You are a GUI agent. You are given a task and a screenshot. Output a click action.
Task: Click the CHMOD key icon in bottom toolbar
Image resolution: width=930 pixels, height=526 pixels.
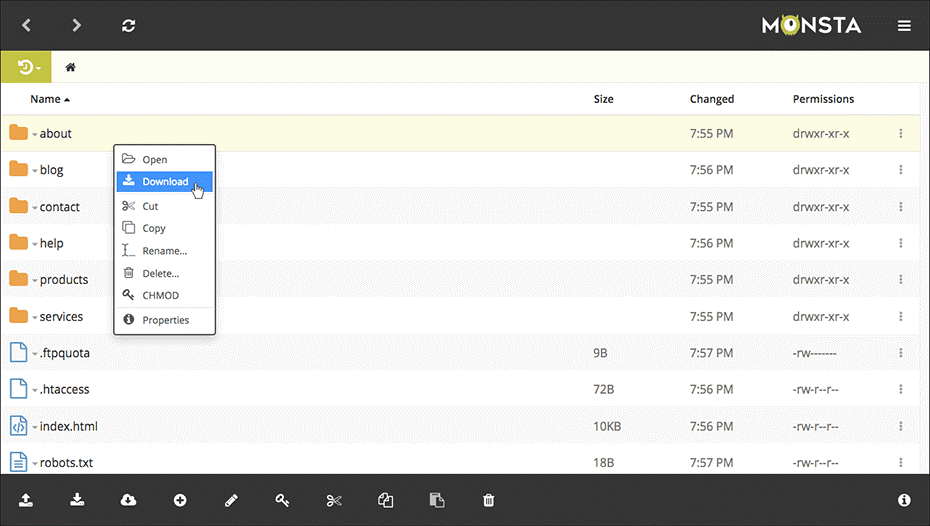pos(282,501)
